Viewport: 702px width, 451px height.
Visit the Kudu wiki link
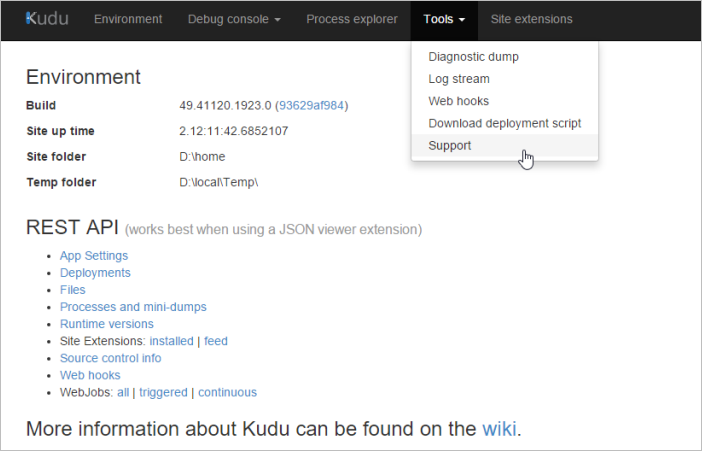[499, 430]
